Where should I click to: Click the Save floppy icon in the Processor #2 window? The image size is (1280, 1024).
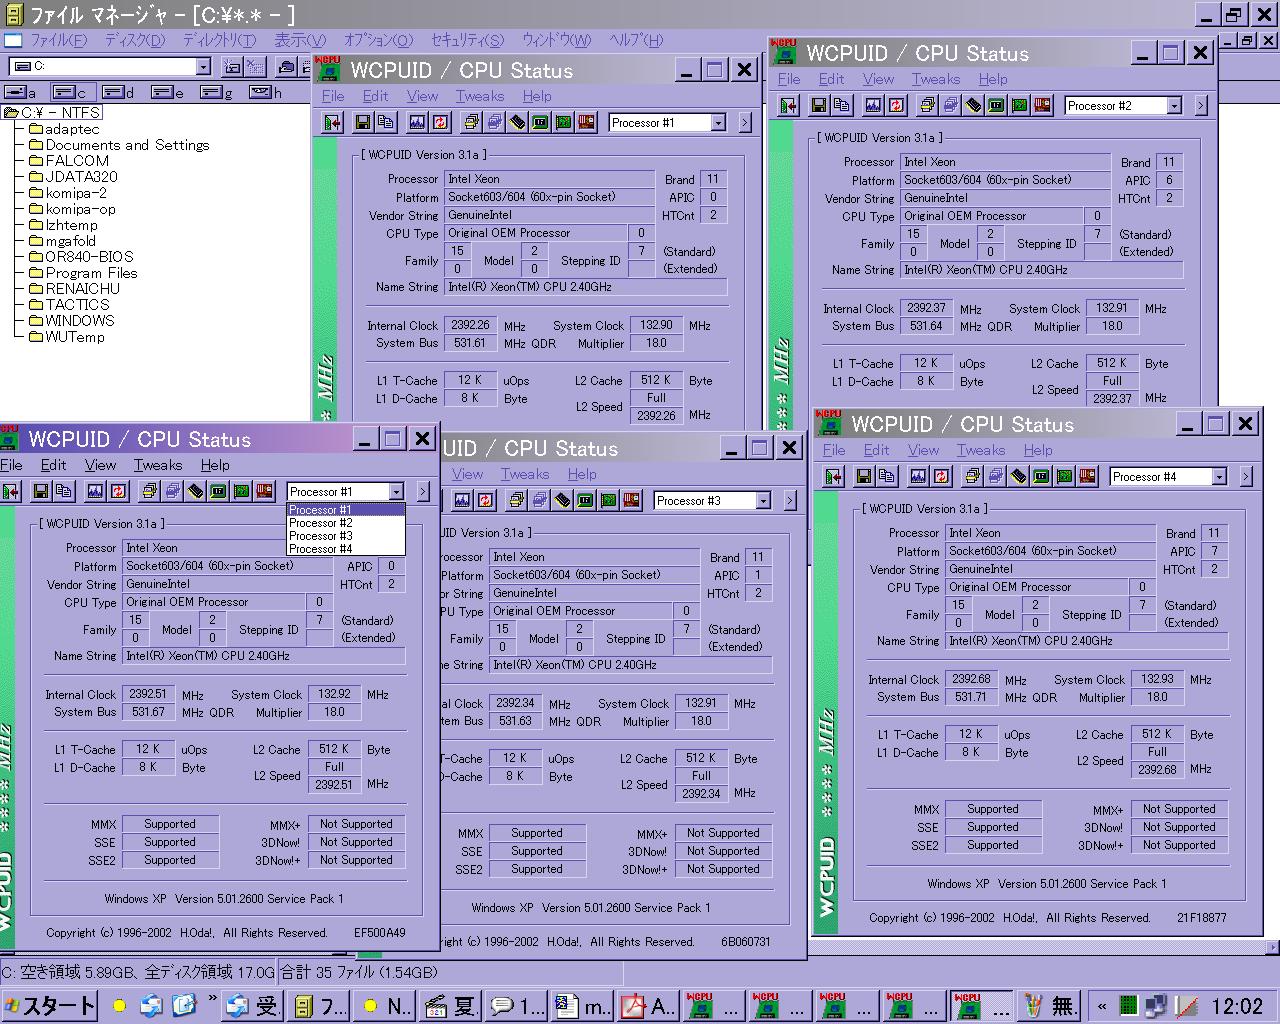819,105
